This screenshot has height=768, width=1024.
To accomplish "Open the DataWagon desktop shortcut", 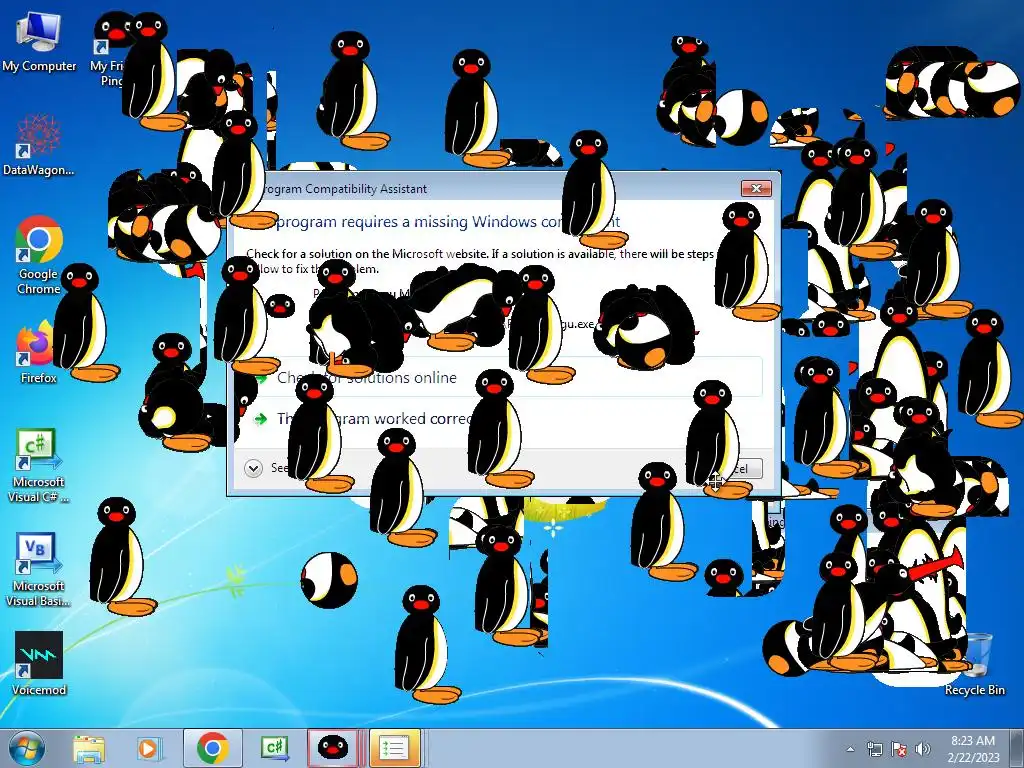I will point(39,145).
